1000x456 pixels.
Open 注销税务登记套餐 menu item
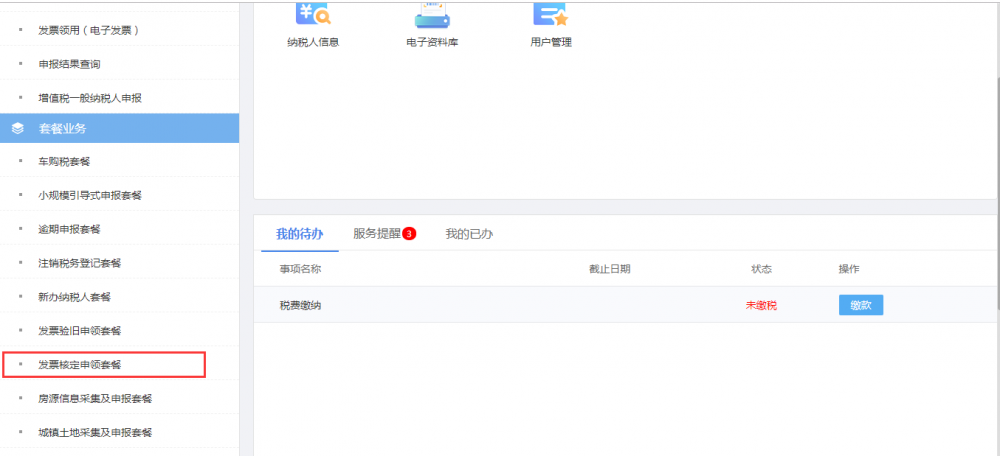click(x=80, y=263)
